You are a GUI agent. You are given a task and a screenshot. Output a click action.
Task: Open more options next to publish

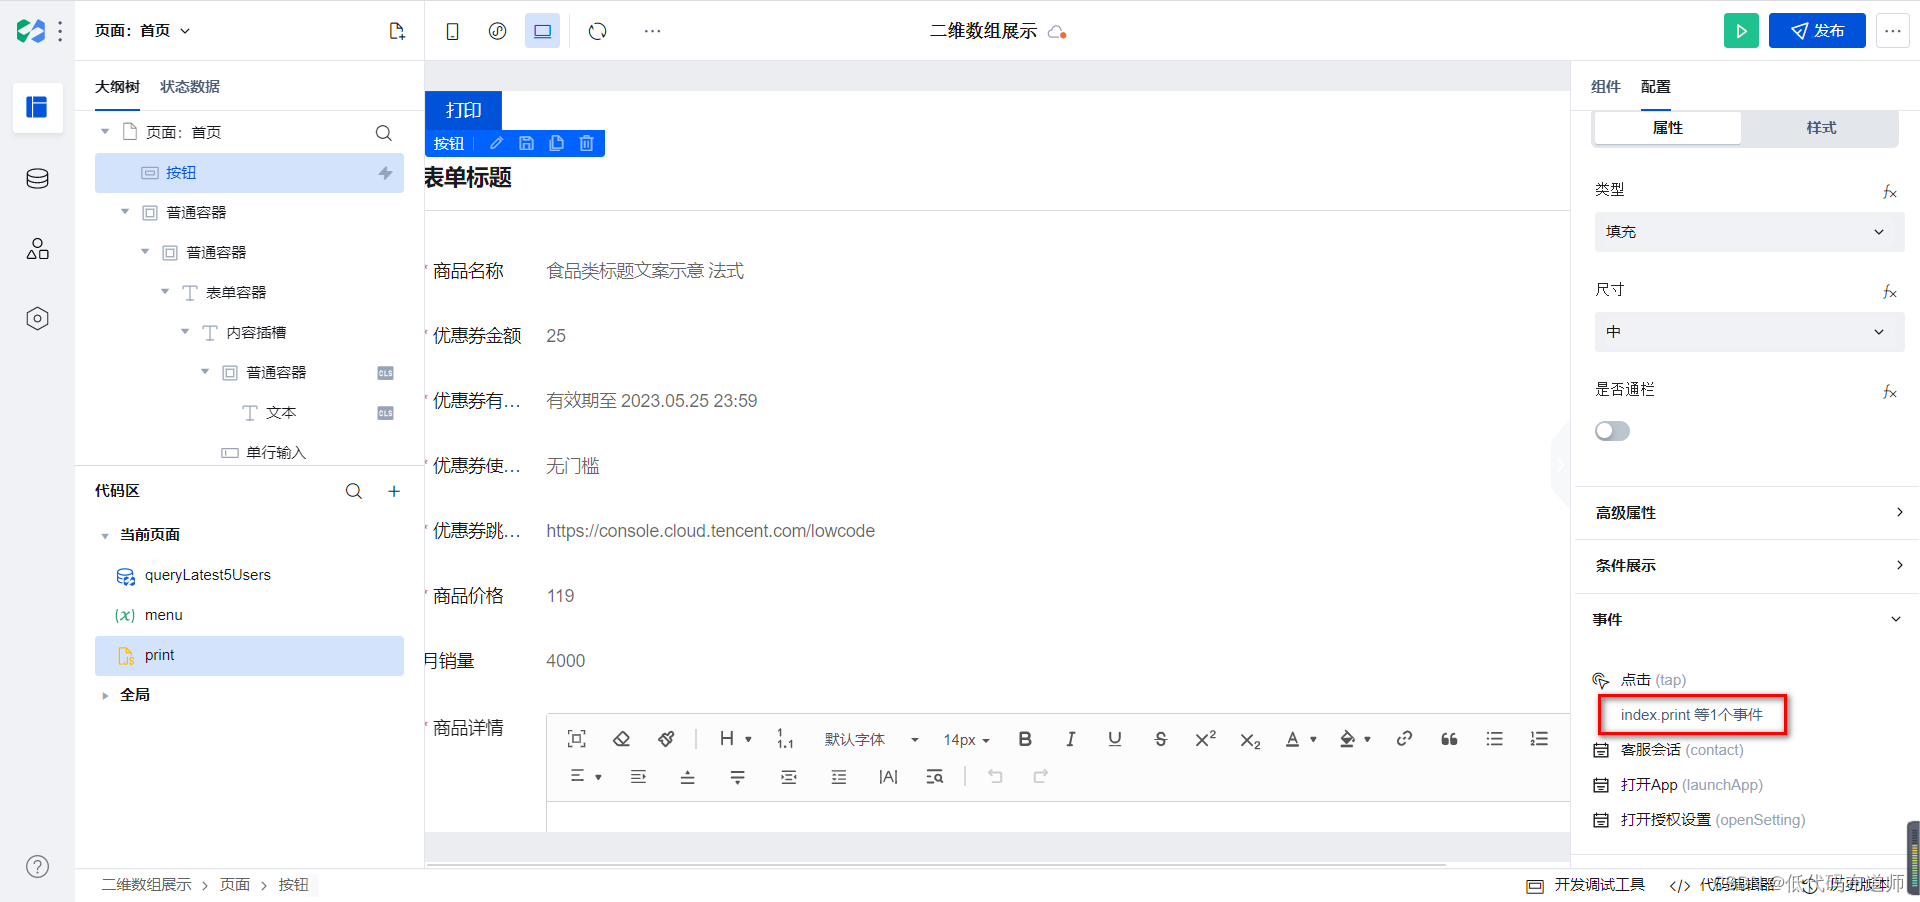[1893, 31]
